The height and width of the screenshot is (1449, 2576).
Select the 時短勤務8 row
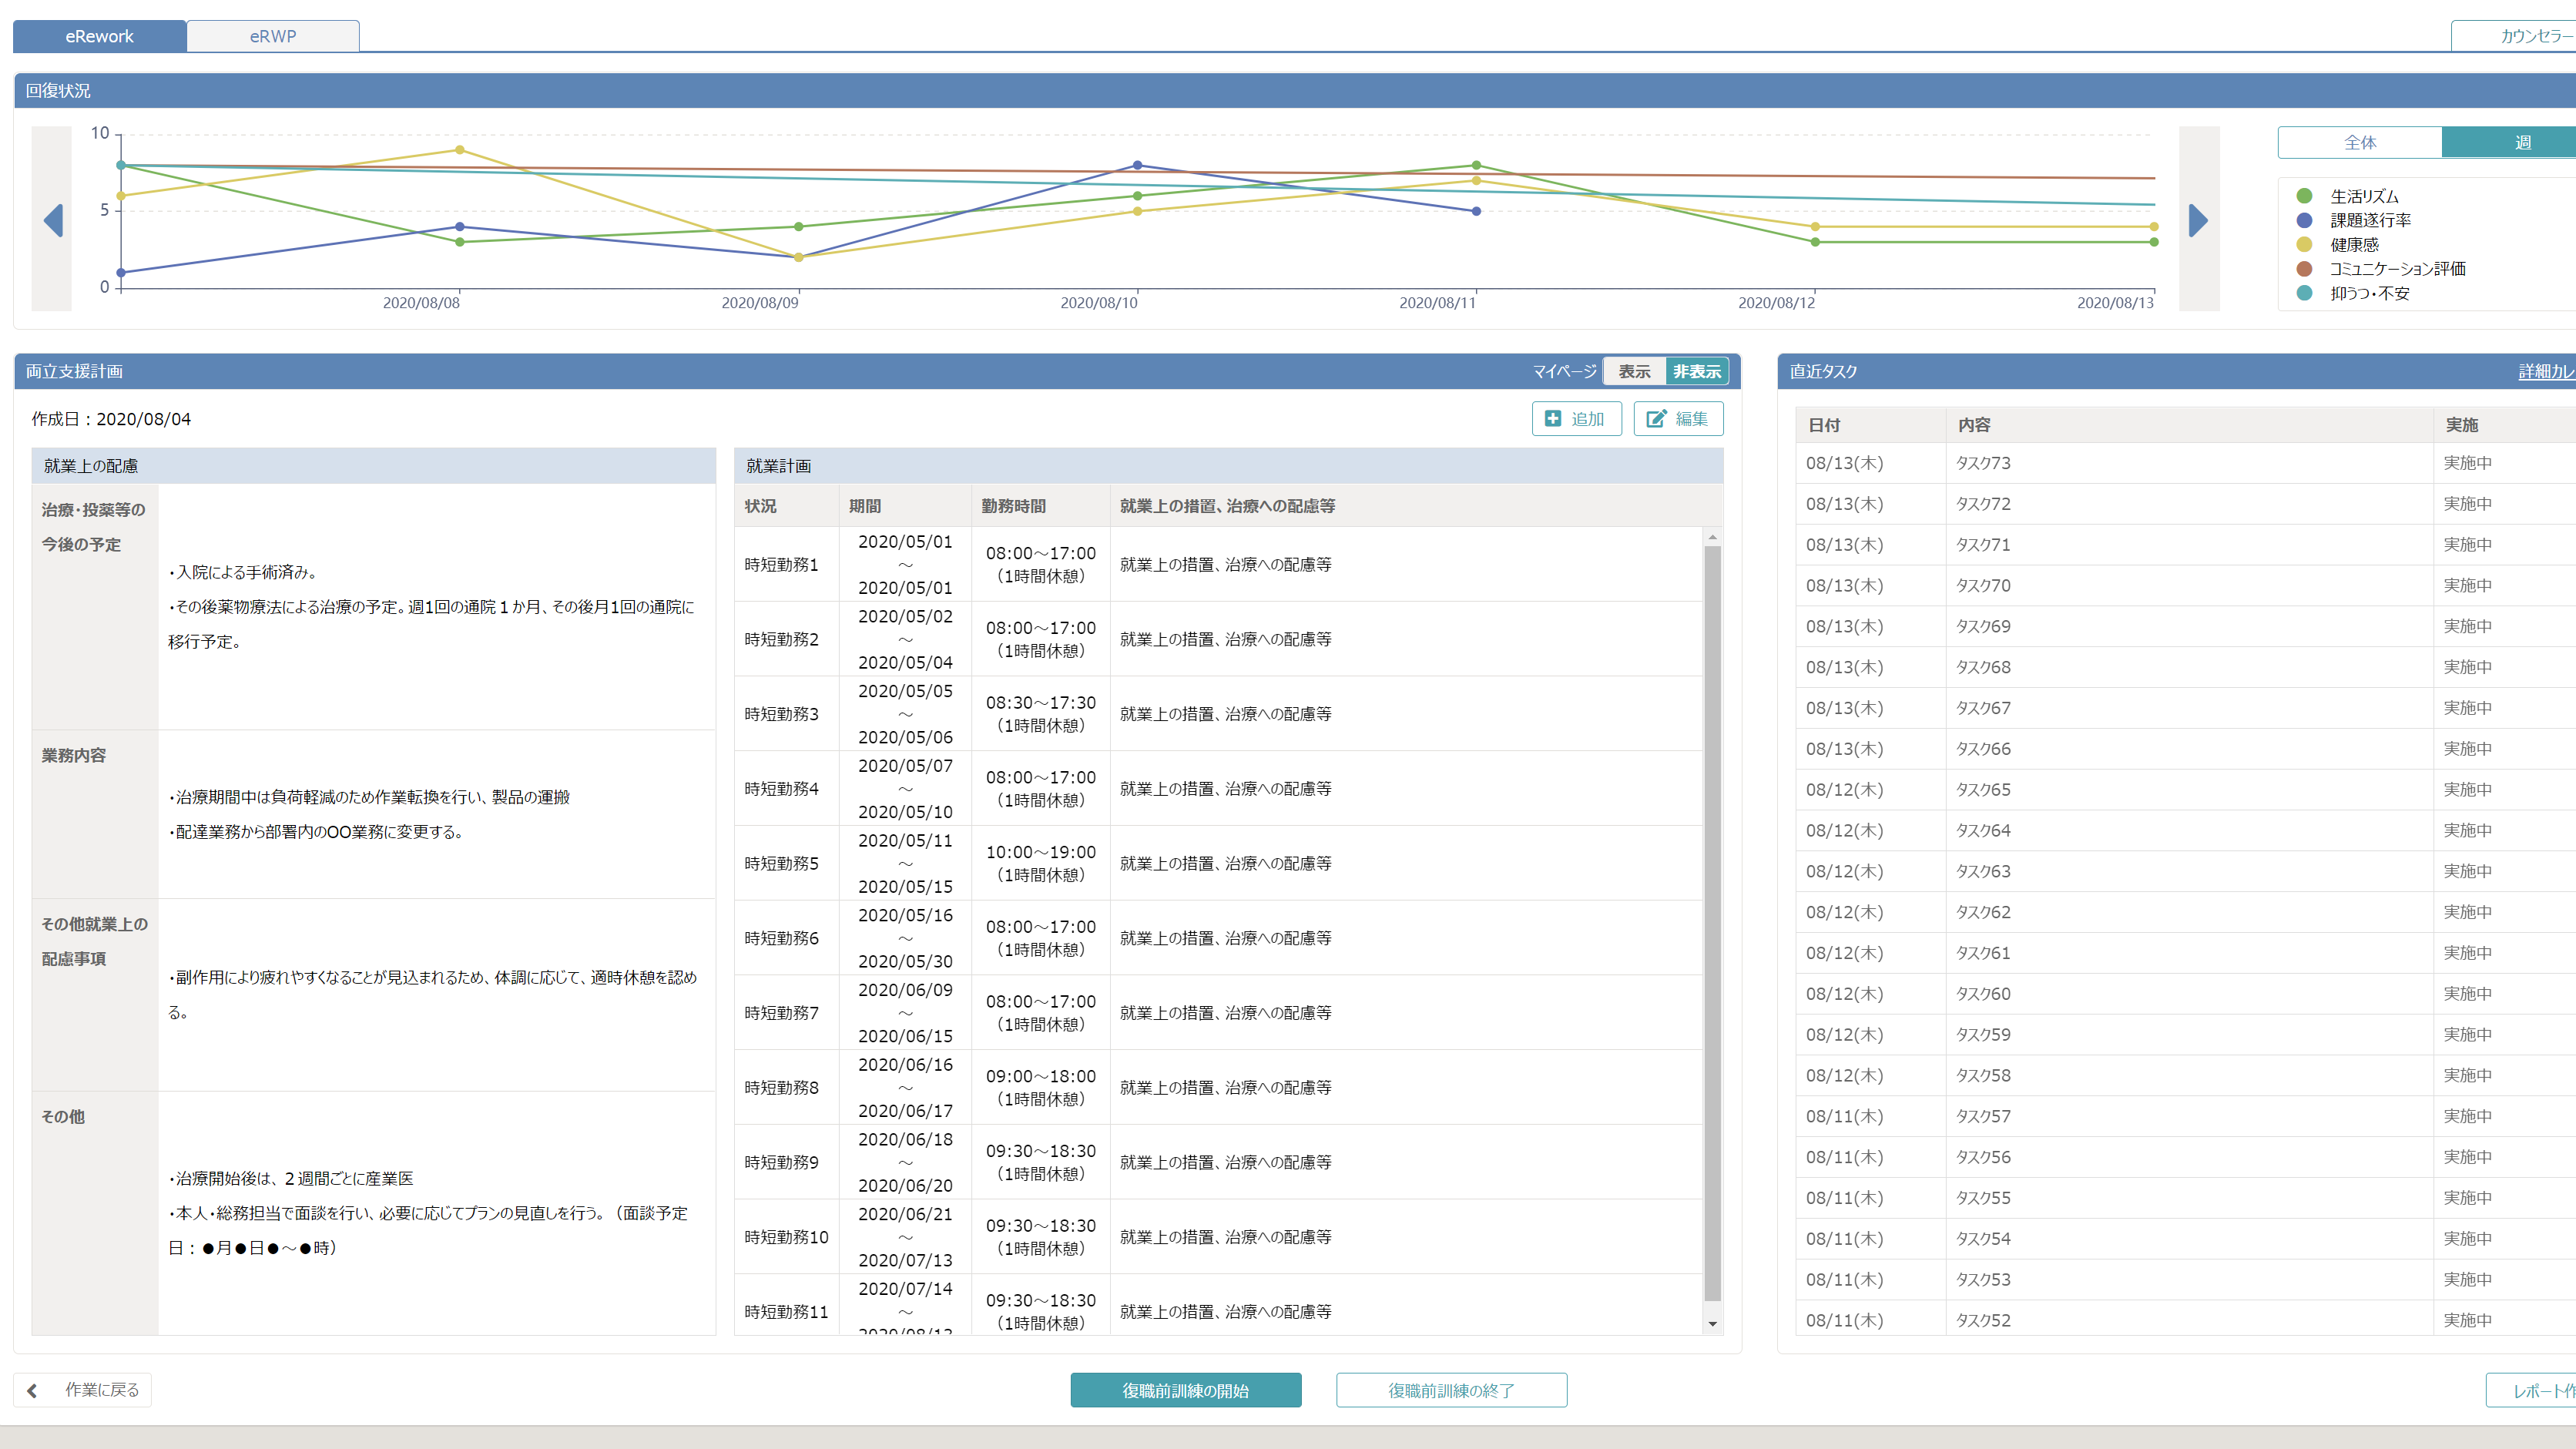tap(1218, 1087)
